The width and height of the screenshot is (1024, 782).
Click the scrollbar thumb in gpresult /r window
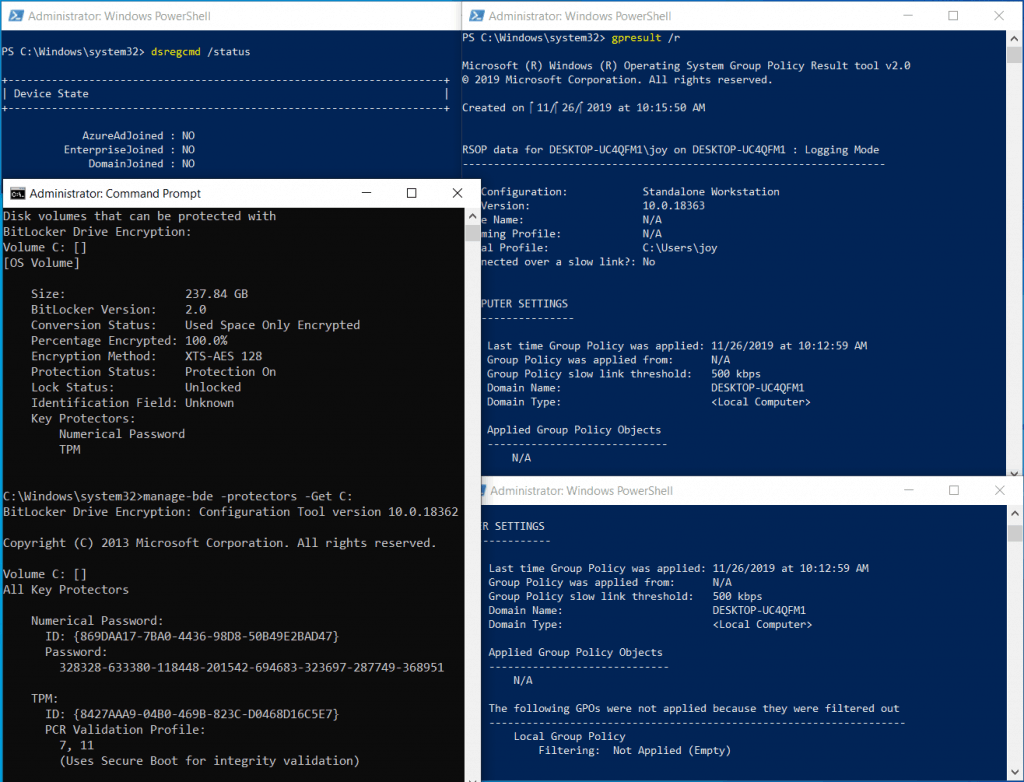coord(1014,56)
